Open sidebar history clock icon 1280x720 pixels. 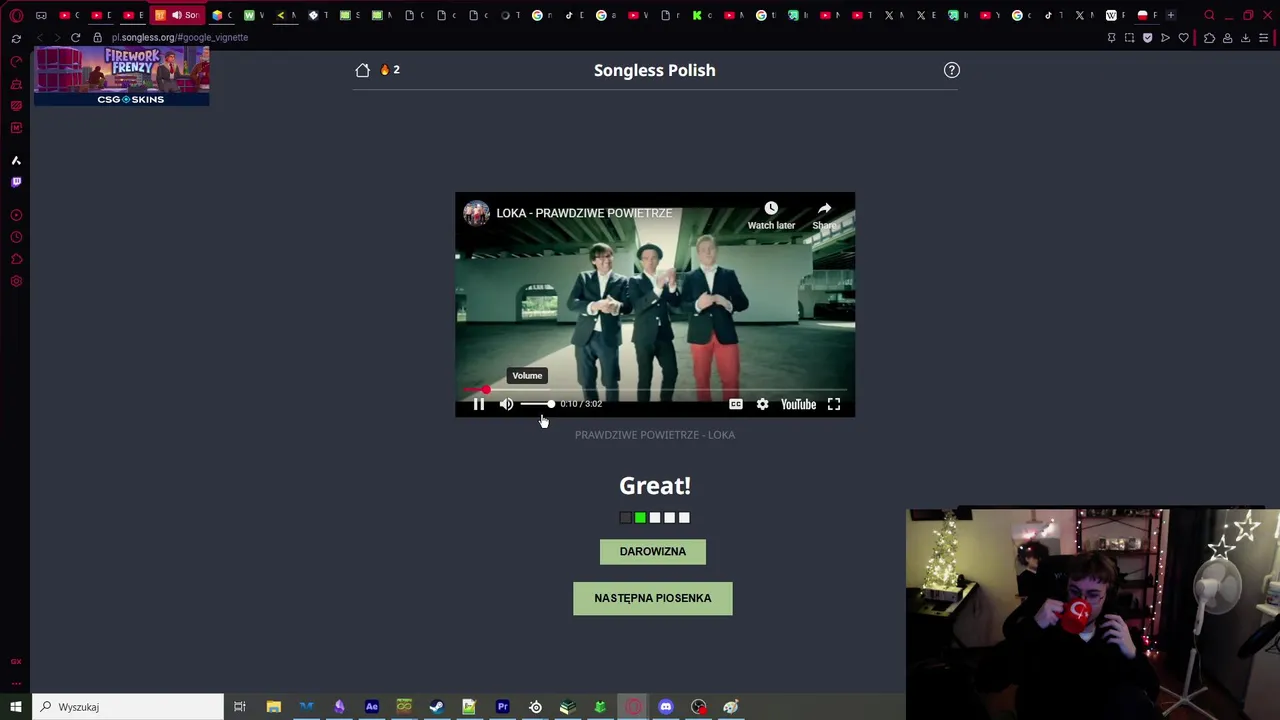(16, 237)
